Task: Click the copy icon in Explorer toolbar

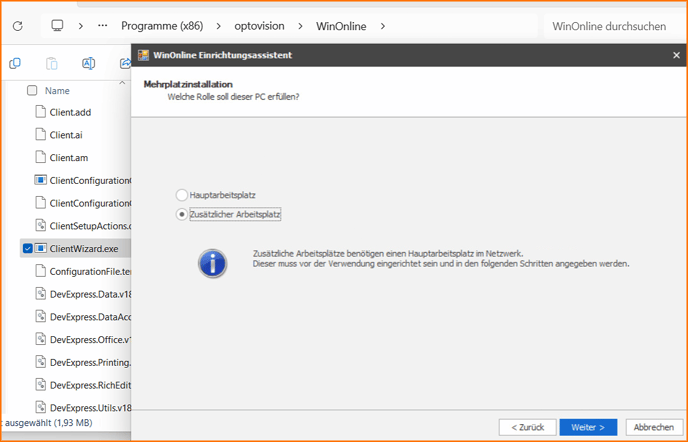Action: [15, 63]
